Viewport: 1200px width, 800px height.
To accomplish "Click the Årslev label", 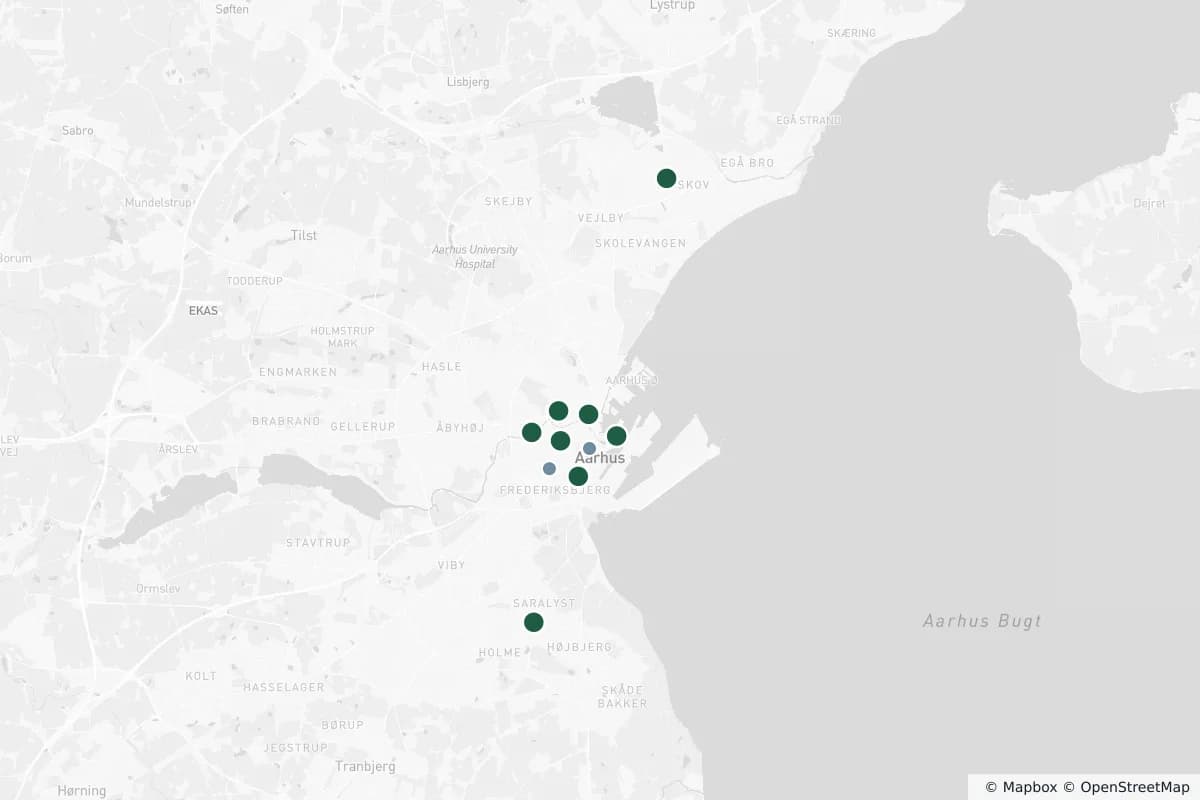I will [178, 449].
